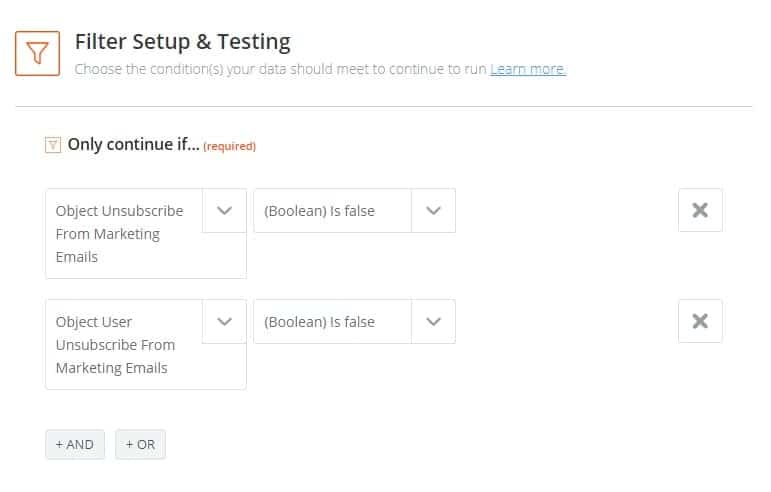Click the Filter Setup & Testing heading
Image resolution: width=771 pixels, height=492 pixels.
click(x=182, y=42)
